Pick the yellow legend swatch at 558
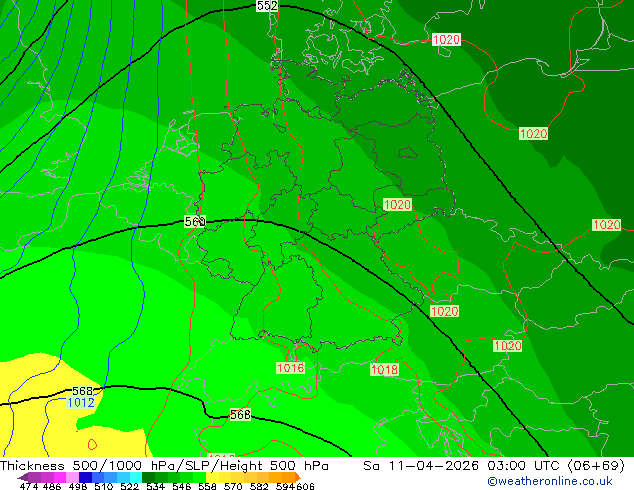The image size is (634, 490). coord(212,477)
